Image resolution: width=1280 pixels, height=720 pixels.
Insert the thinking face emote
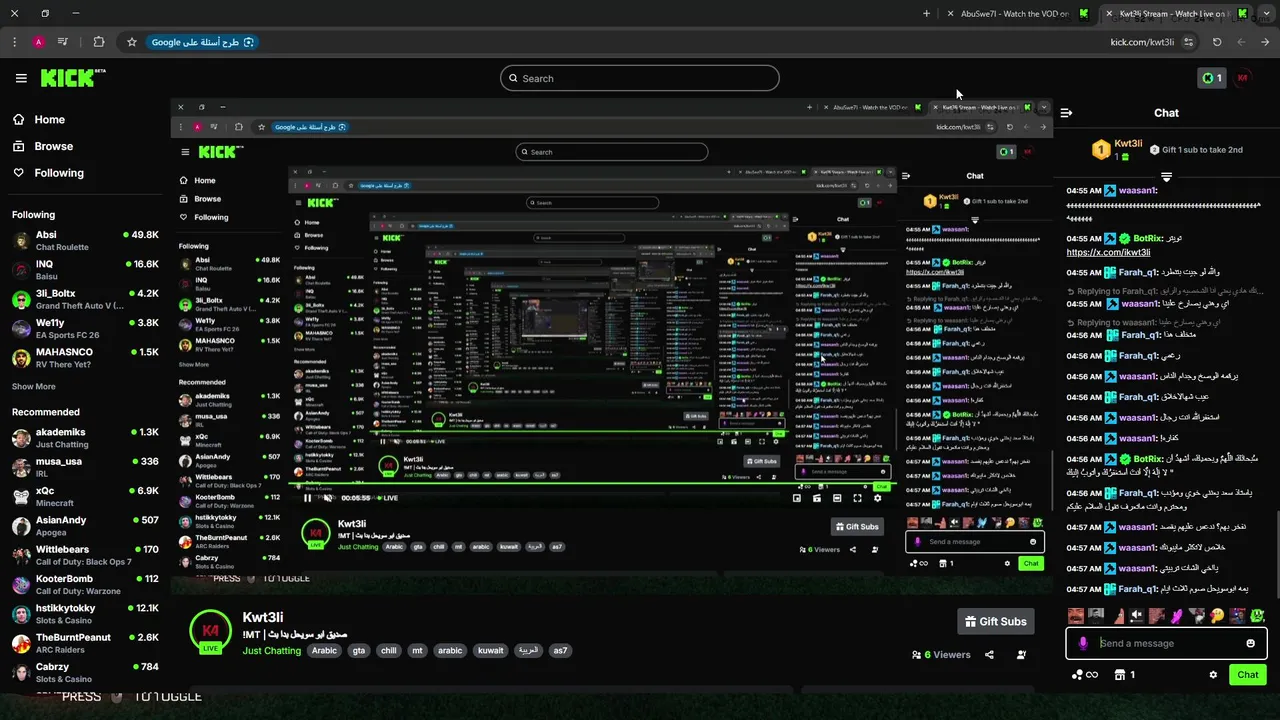coord(1217,616)
